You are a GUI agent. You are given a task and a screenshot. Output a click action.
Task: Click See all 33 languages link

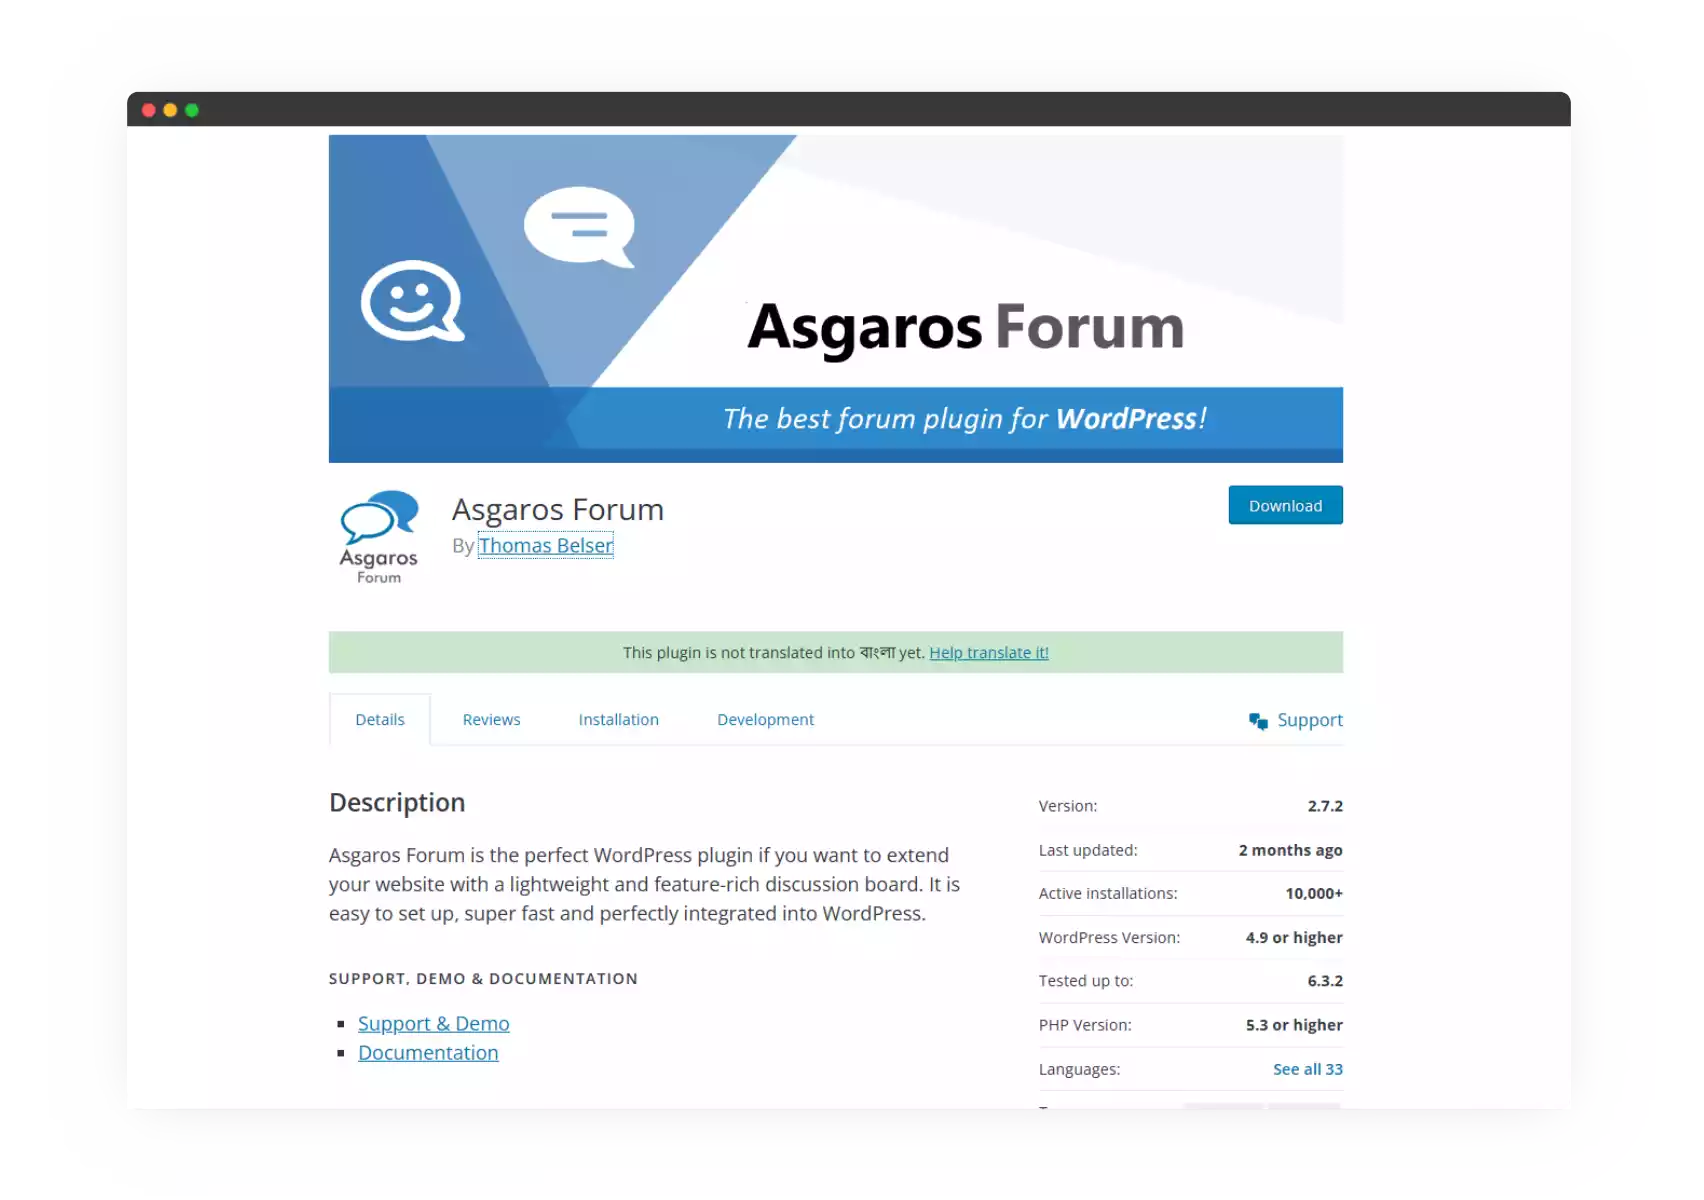(x=1307, y=1068)
